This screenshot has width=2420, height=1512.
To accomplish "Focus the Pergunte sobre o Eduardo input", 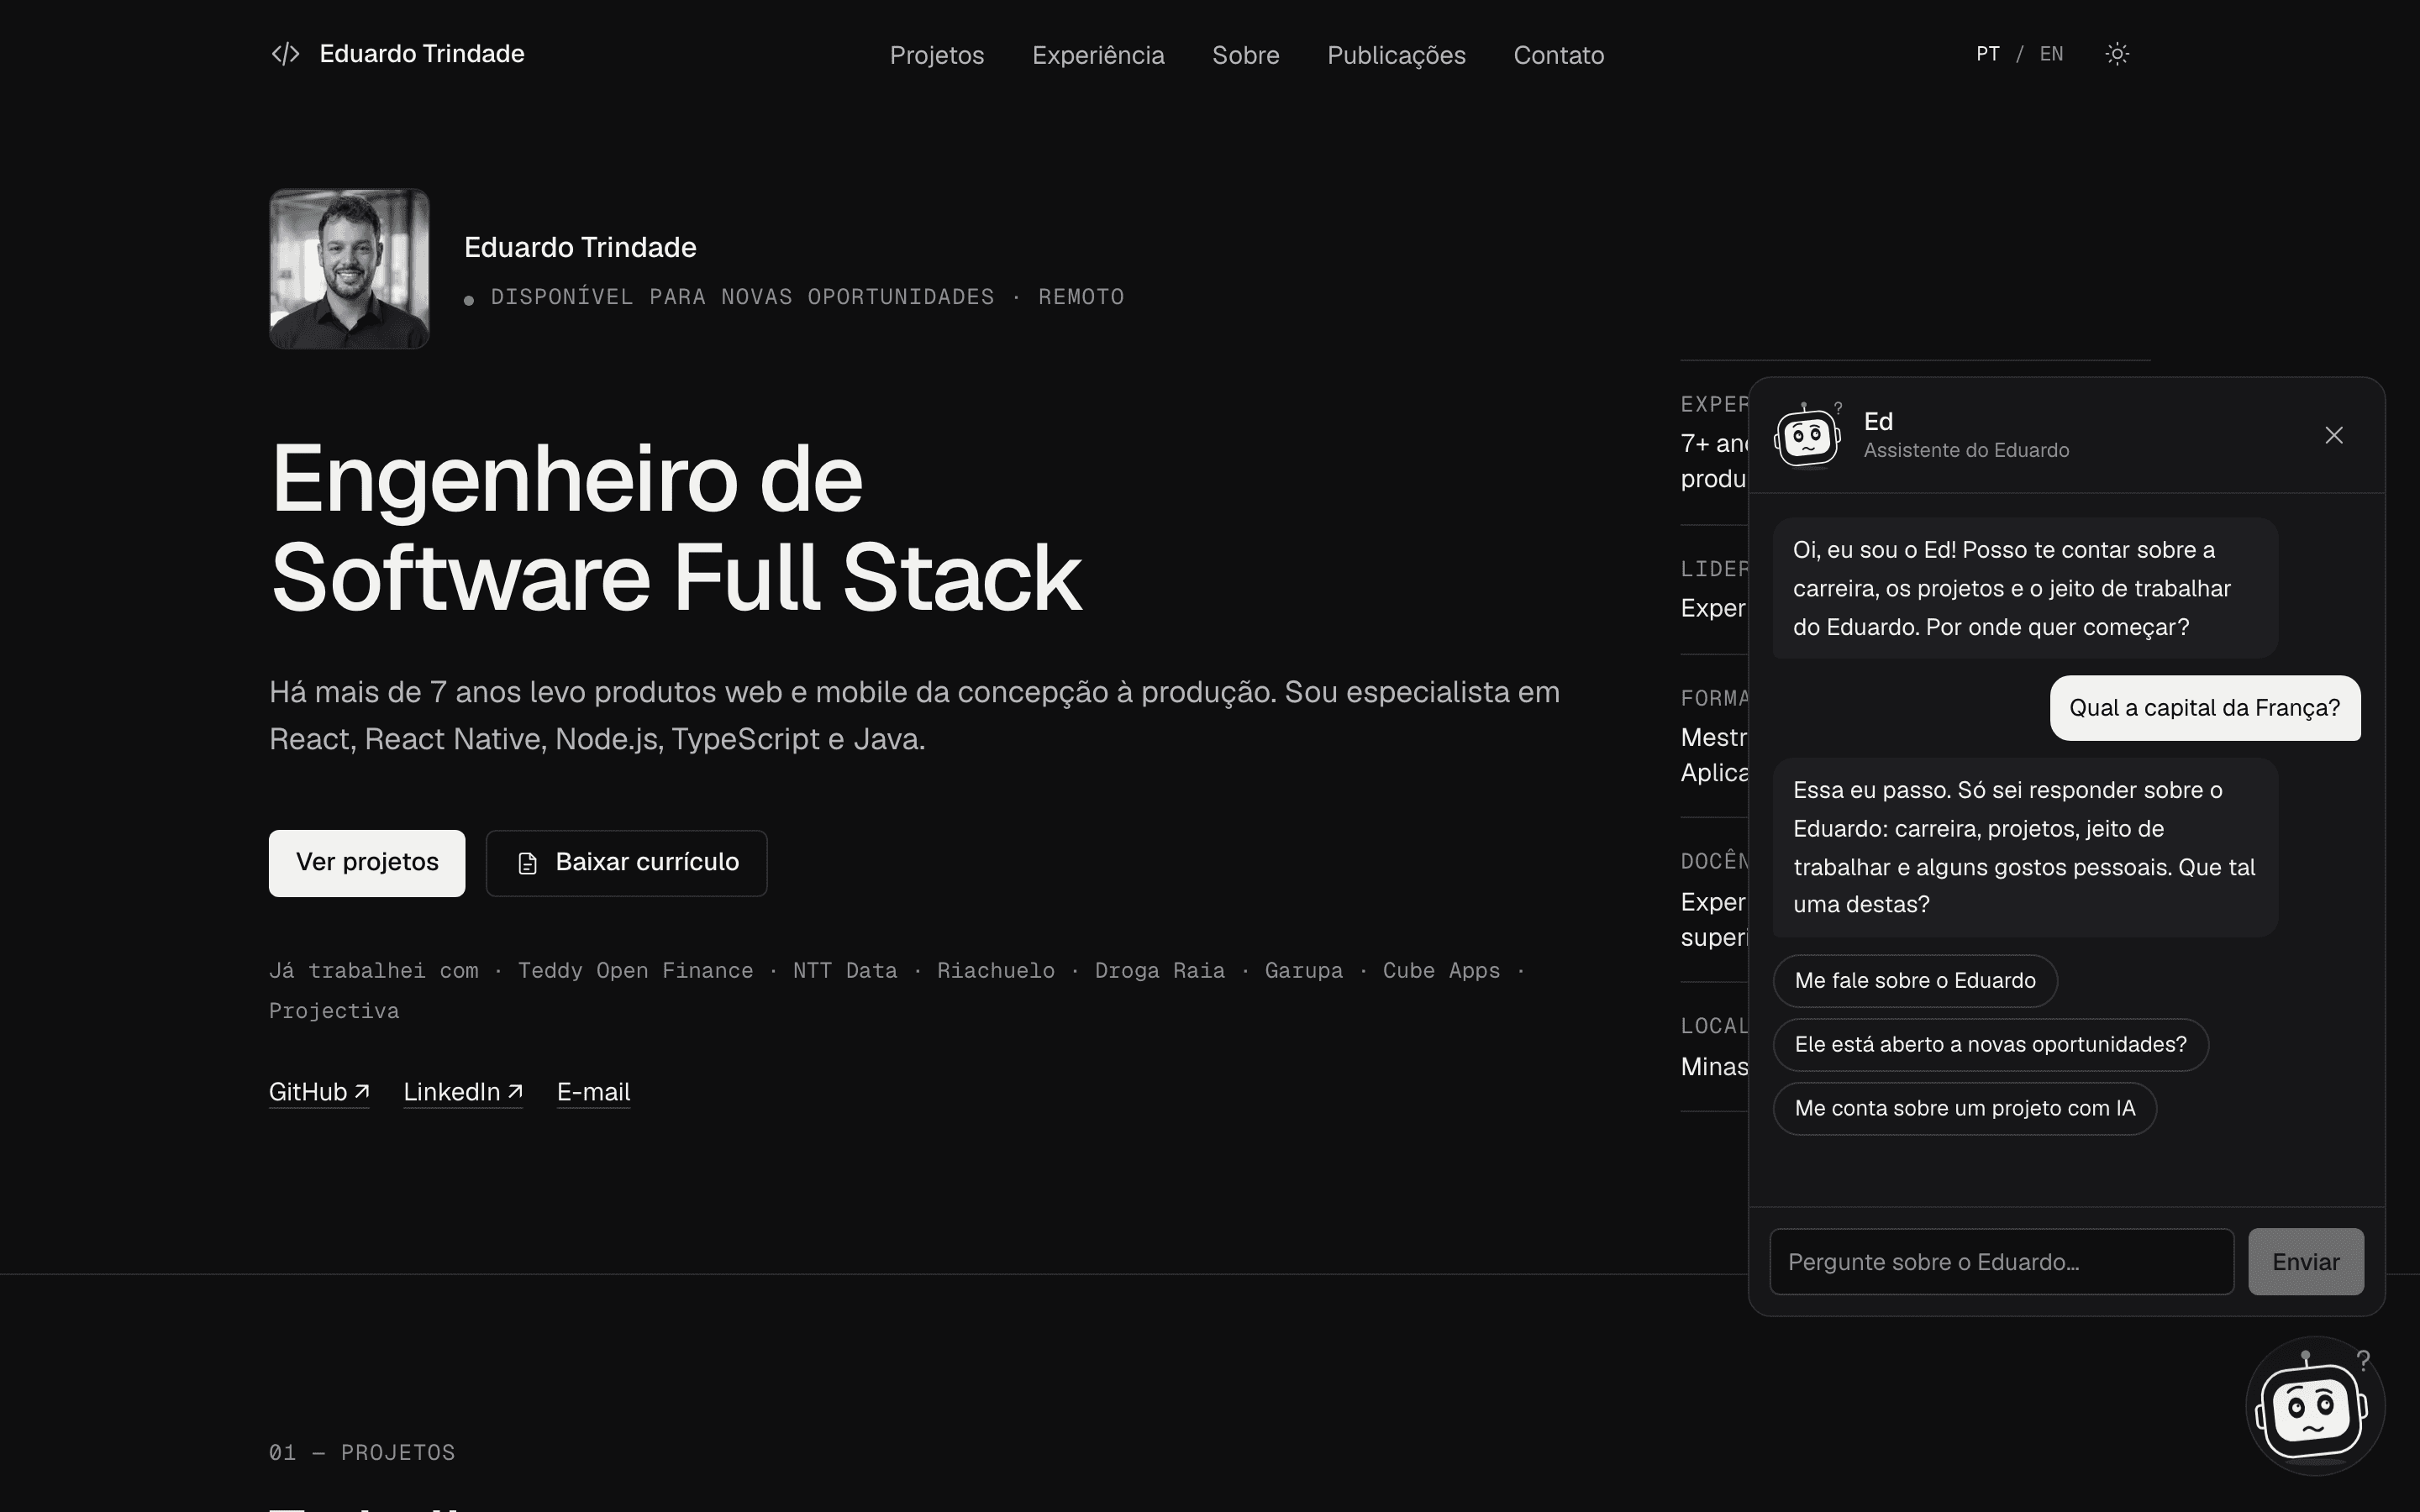I will [x=2001, y=1262].
